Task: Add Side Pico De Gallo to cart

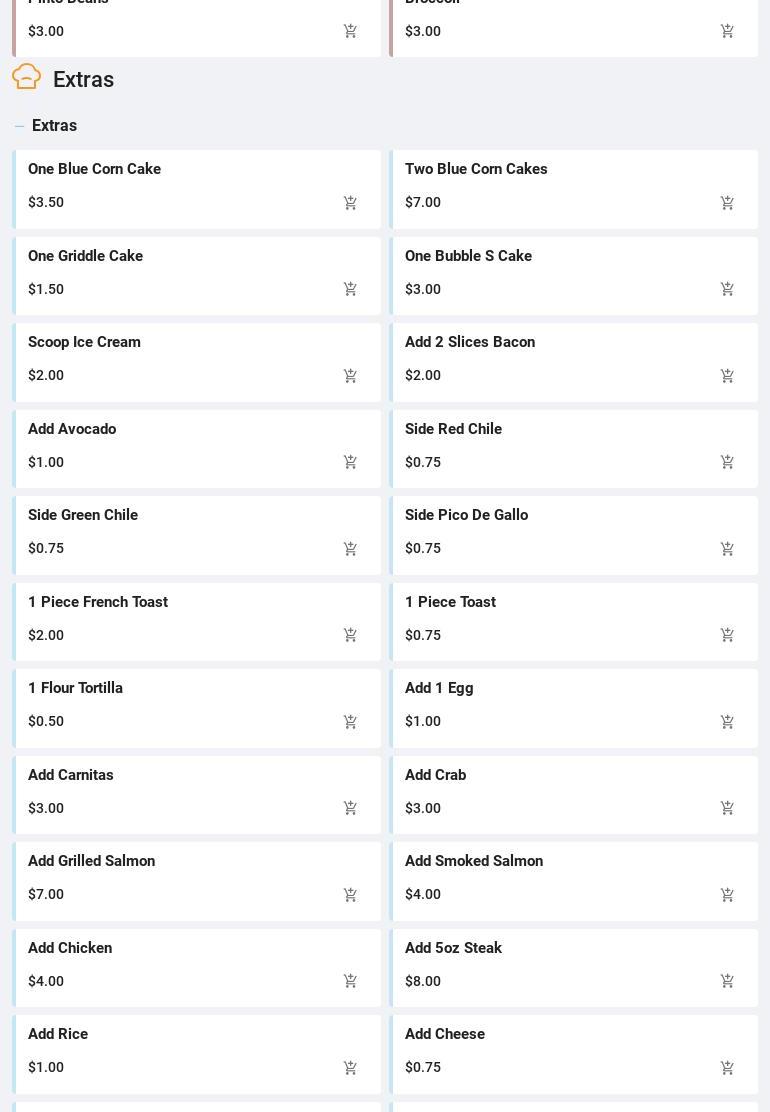Action: point(727,549)
